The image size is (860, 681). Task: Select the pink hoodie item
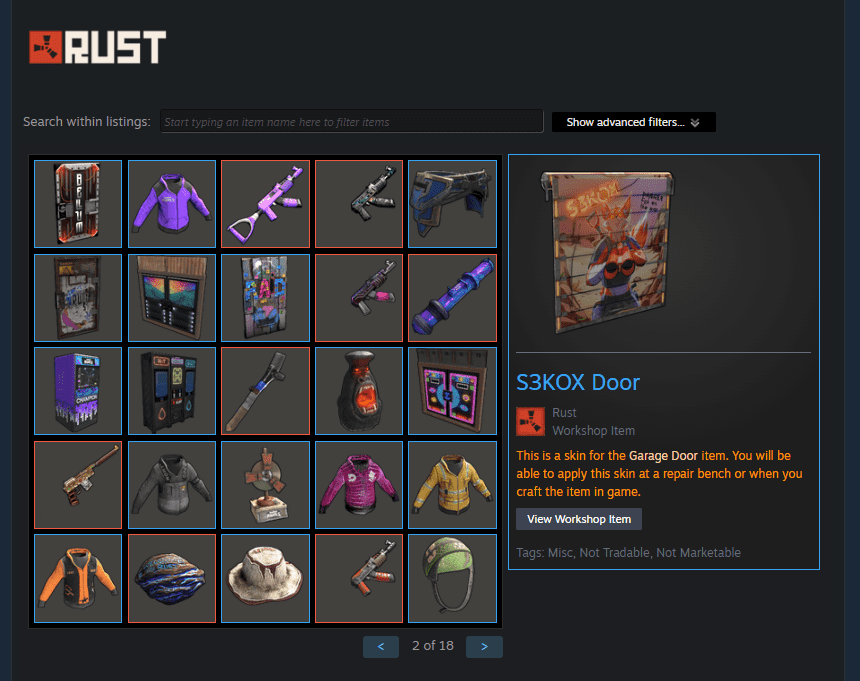359,485
